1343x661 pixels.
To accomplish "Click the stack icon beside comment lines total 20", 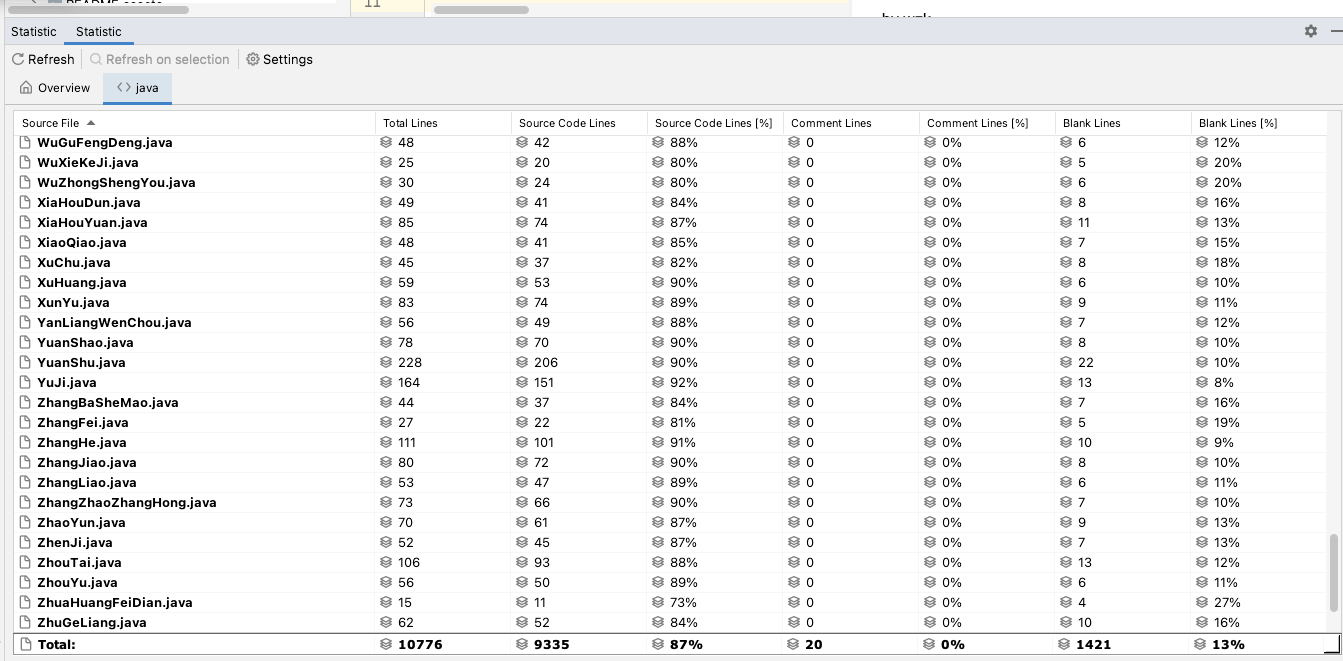I will 794,644.
